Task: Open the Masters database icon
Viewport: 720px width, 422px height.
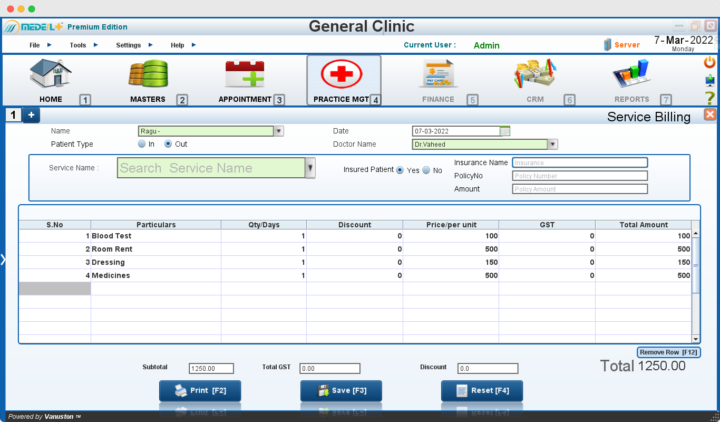Action: [x=148, y=76]
